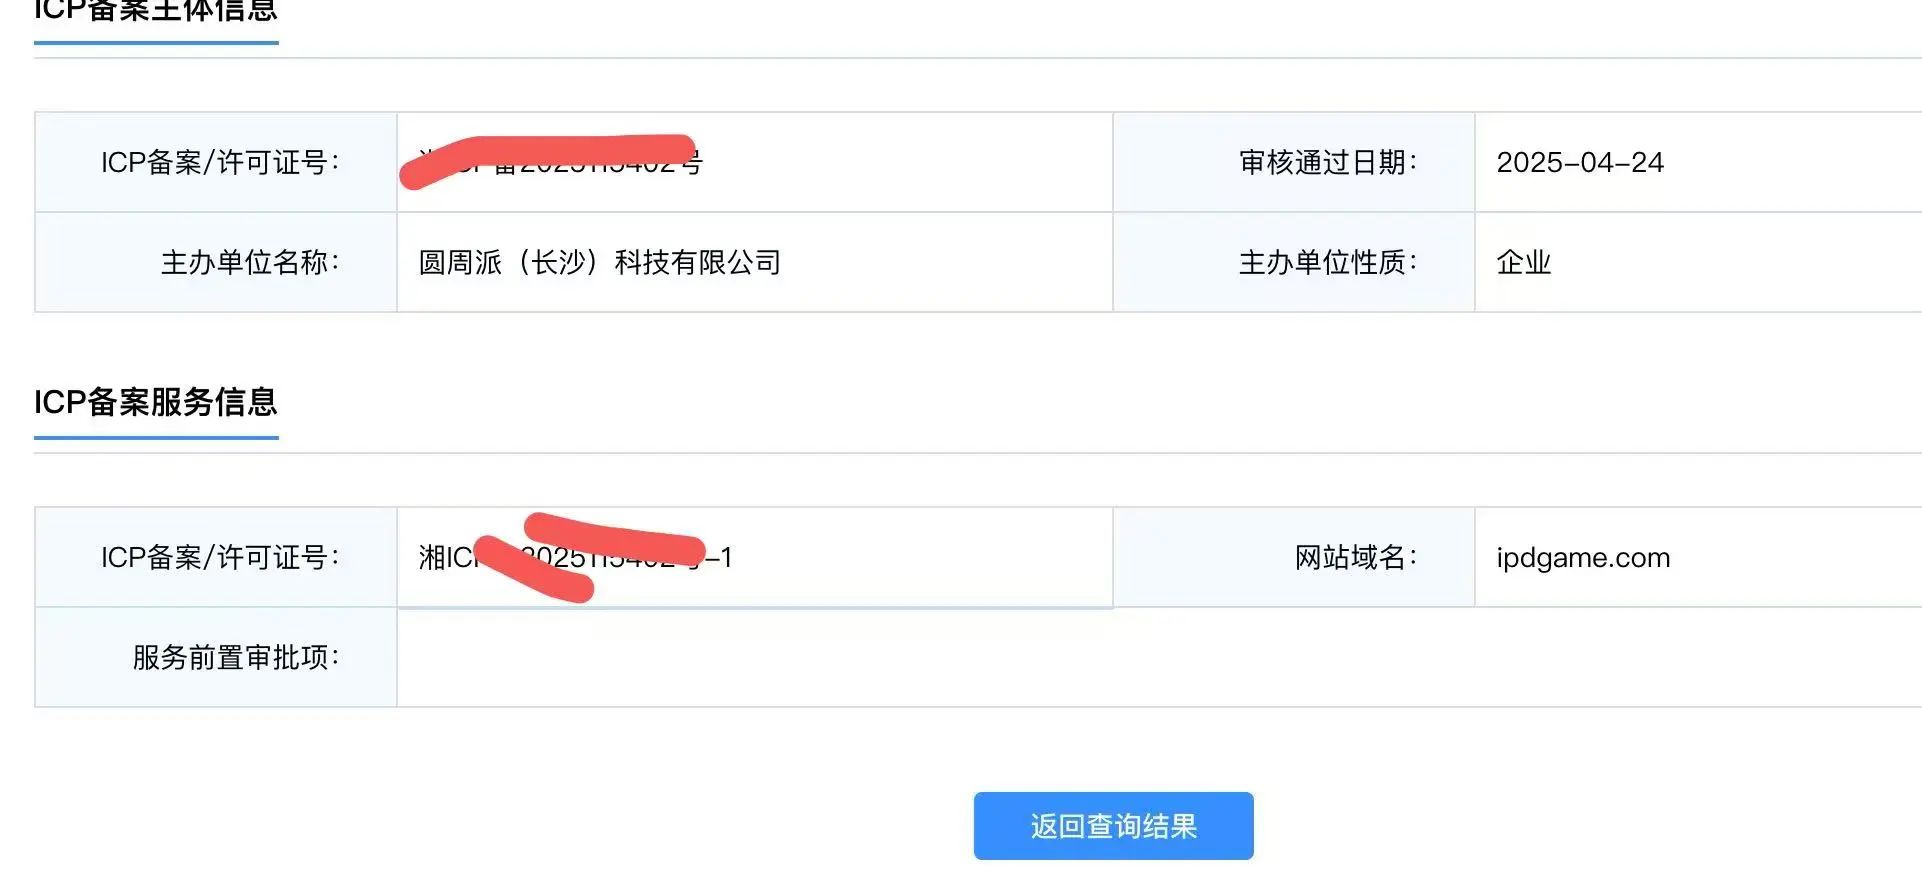Click ICP备案/许可证号 label in 服务信息 table

(x=219, y=557)
